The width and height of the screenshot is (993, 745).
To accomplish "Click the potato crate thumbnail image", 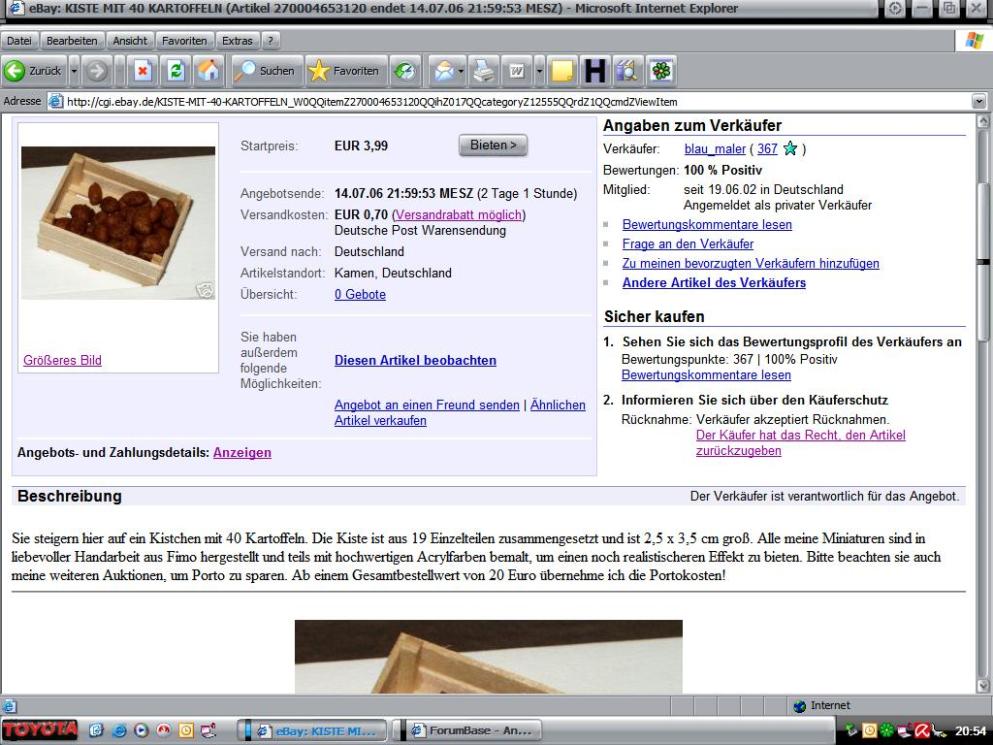I will click(x=118, y=222).
